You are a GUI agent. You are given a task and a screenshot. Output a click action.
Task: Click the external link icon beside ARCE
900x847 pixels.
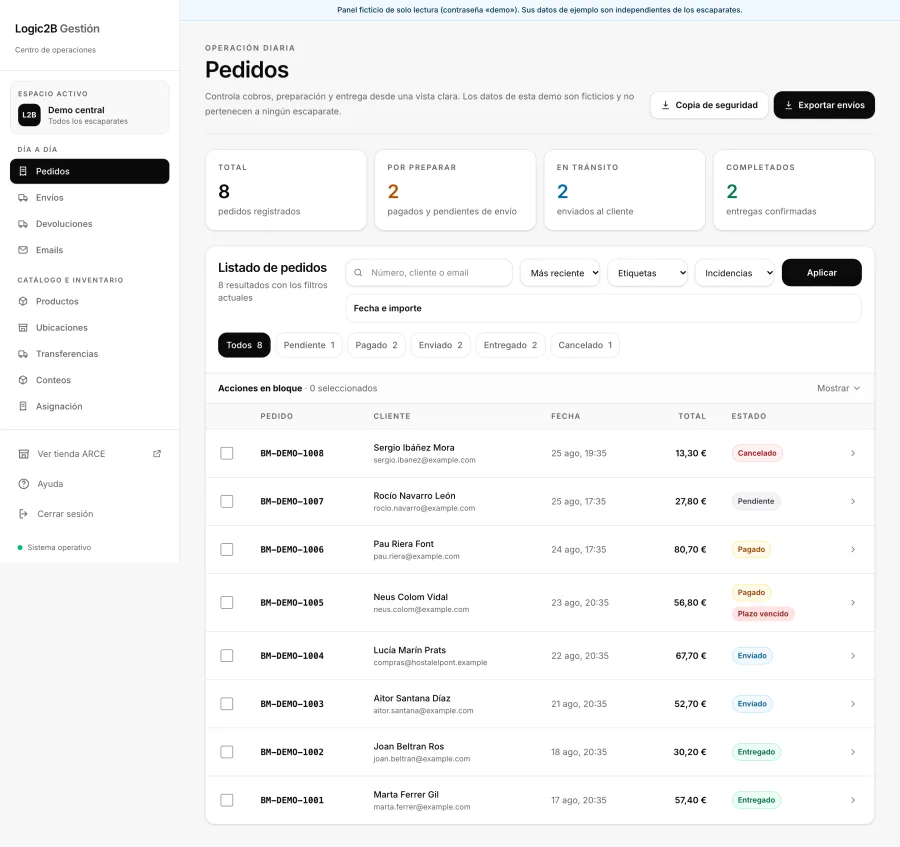tap(157, 453)
